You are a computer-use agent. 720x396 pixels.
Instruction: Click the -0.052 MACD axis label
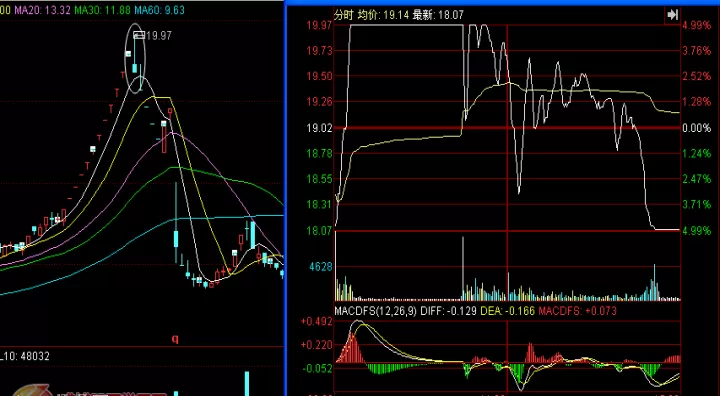click(x=317, y=368)
